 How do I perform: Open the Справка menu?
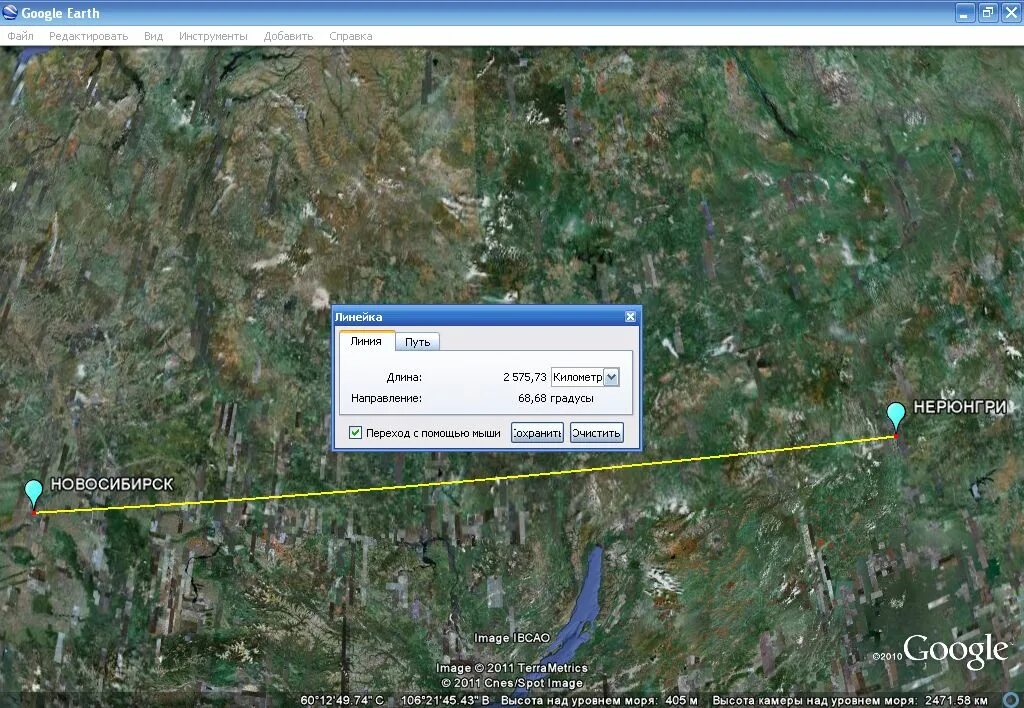point(351,36)
